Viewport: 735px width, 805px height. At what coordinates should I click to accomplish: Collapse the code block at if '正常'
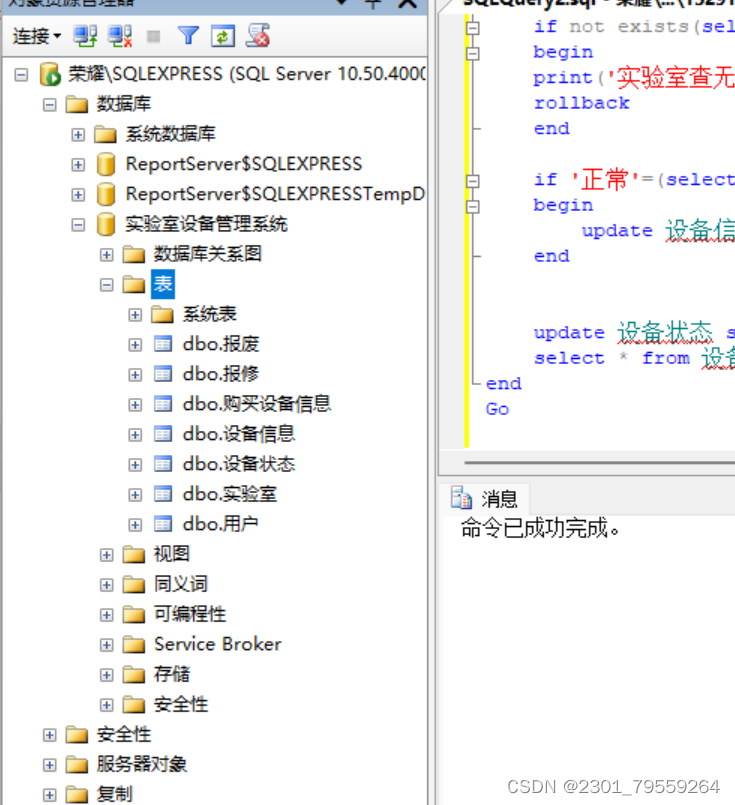[x=473, y=181]
